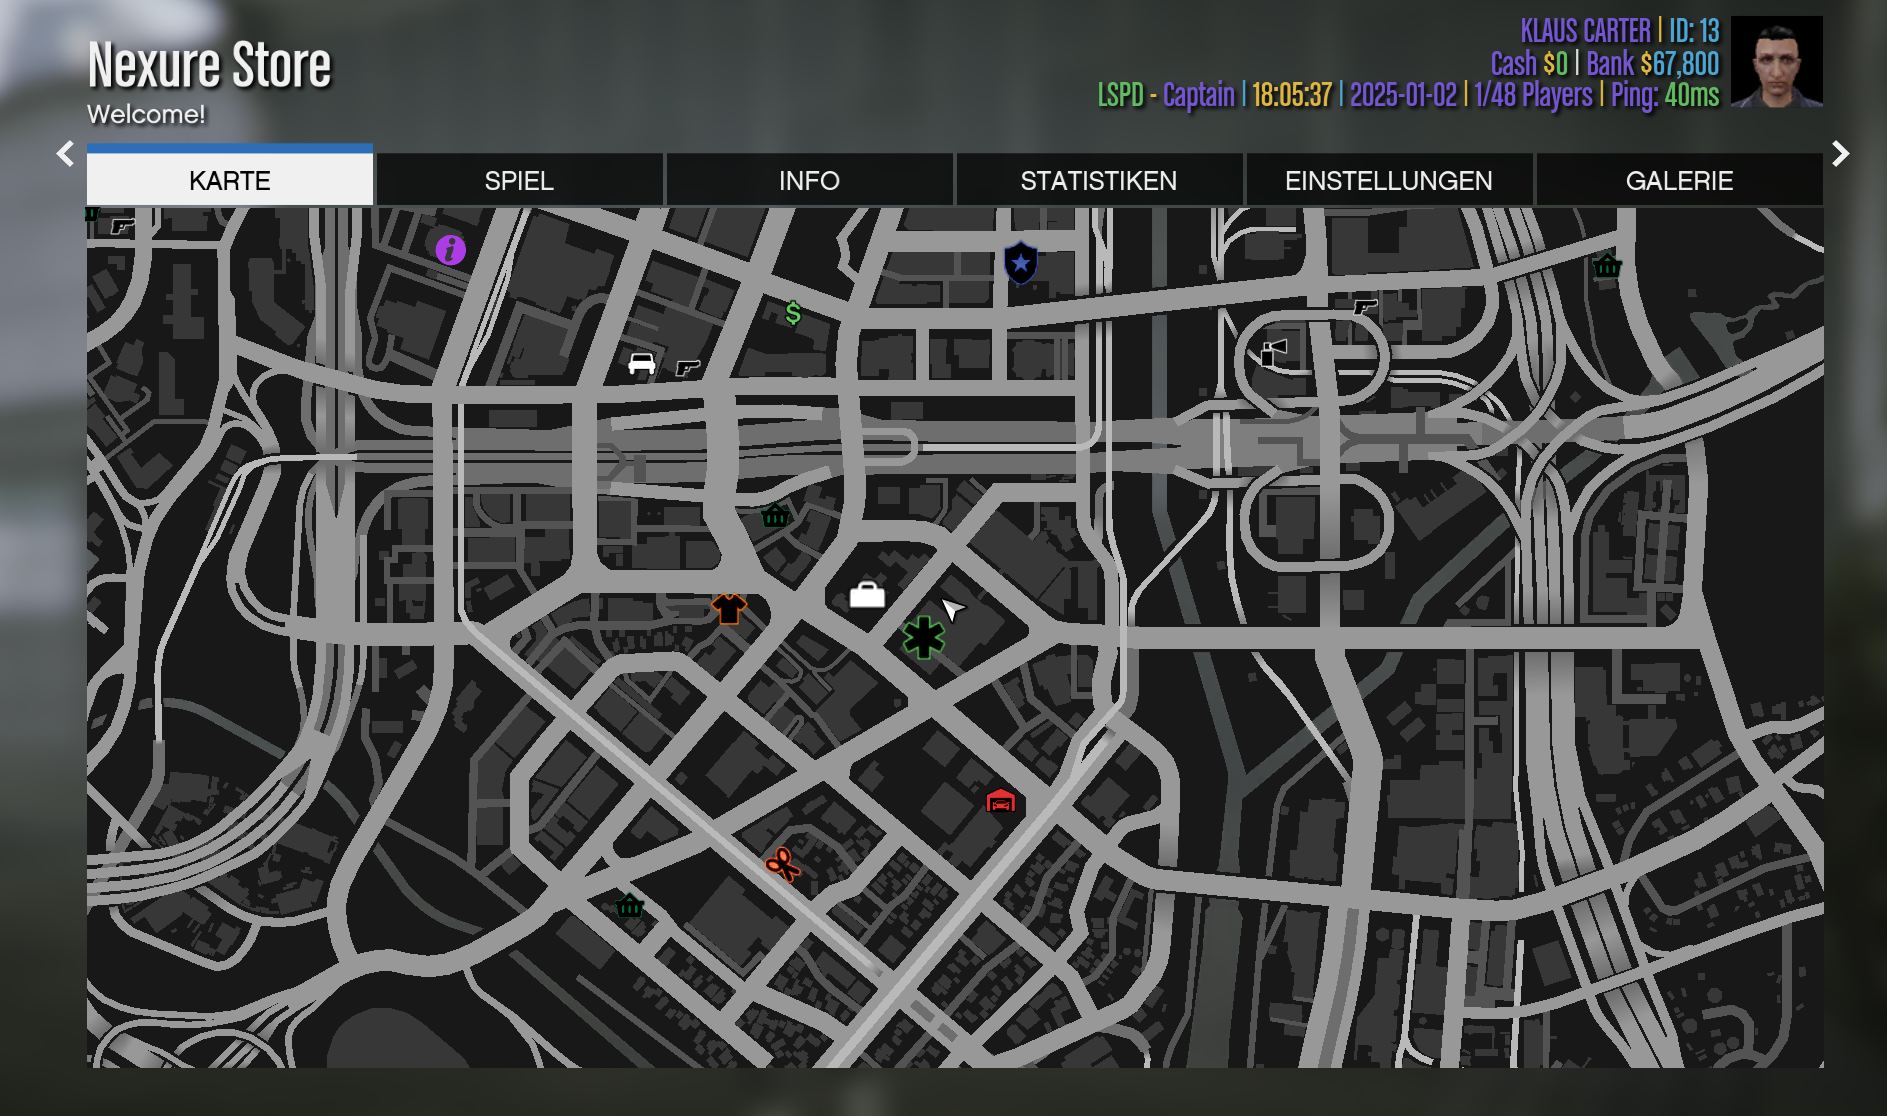Click the purple information blip on map
The height and width of the screenshot is (1116, 1887).
pyautogui.click(x=450, y=249)
